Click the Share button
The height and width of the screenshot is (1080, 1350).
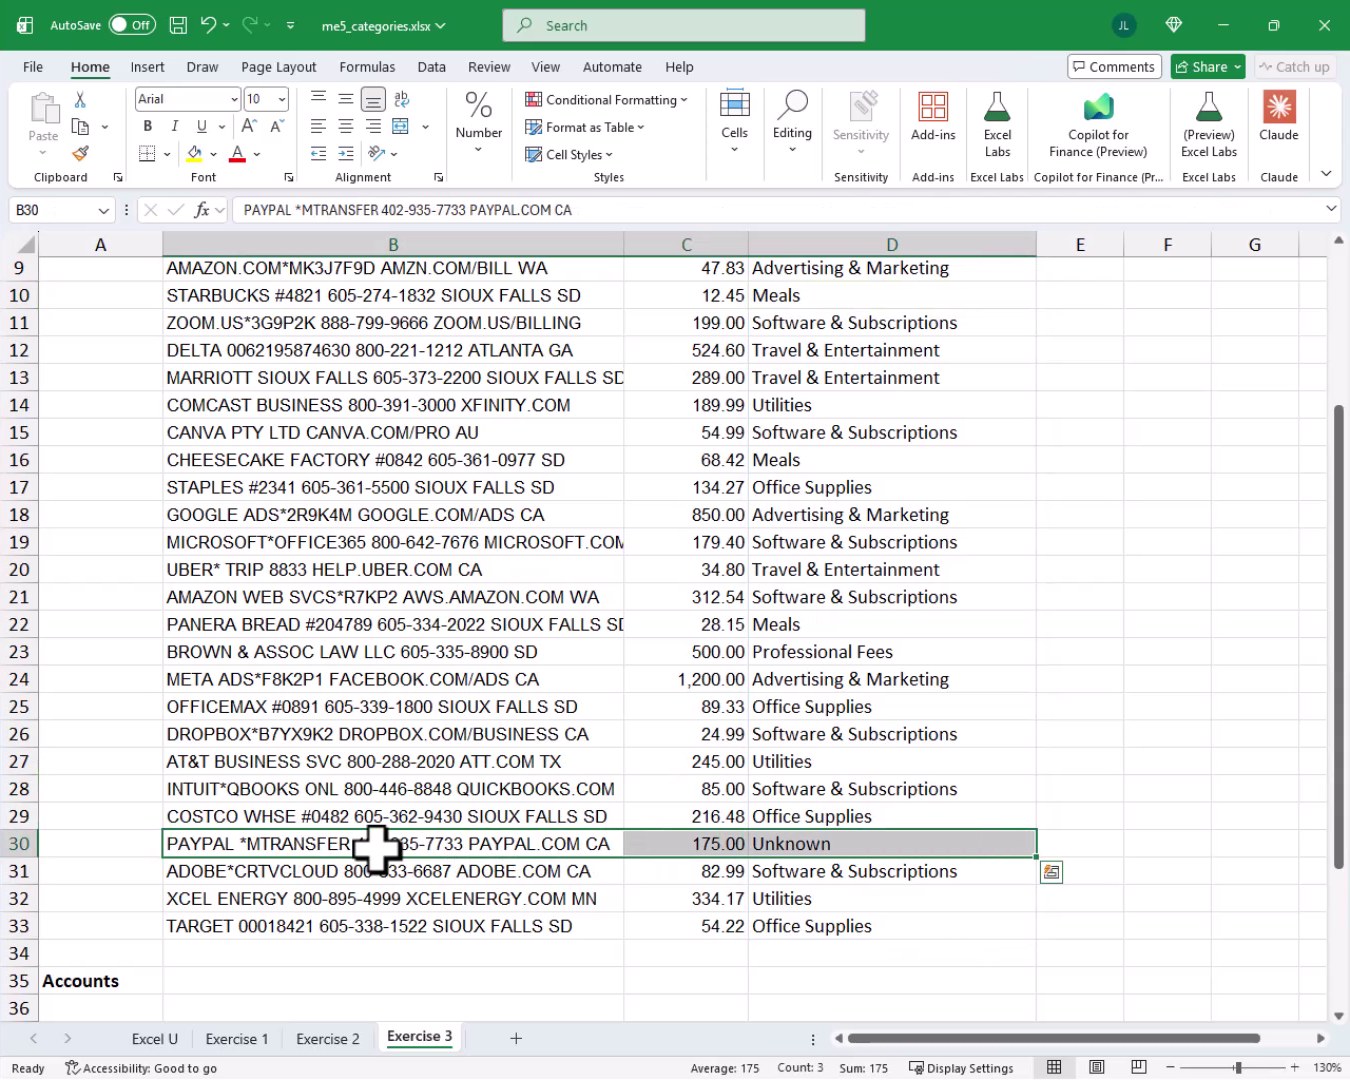(1208, 67)
